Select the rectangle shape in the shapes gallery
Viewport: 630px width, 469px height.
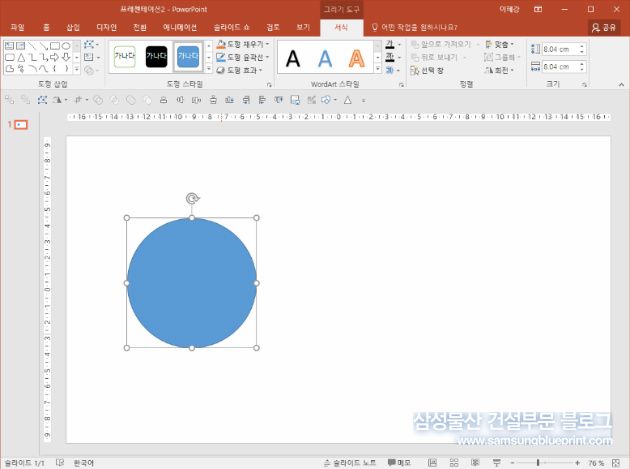tap(55, 46)
